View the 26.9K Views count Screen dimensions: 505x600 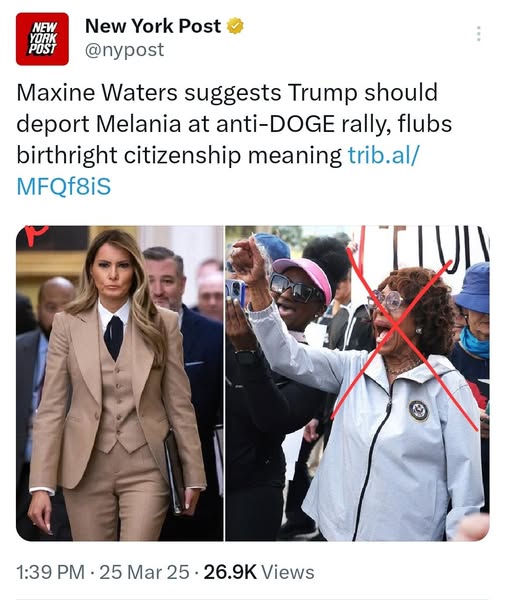259,572
